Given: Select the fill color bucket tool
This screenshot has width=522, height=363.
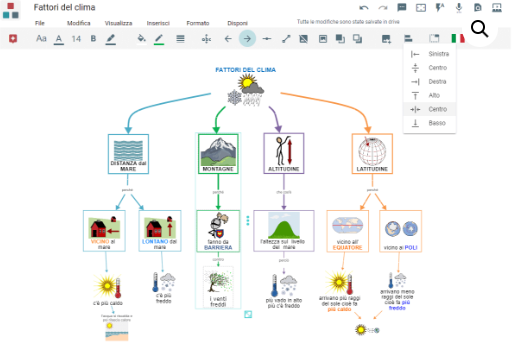Looking at the screenshot, I should point(142,39).
